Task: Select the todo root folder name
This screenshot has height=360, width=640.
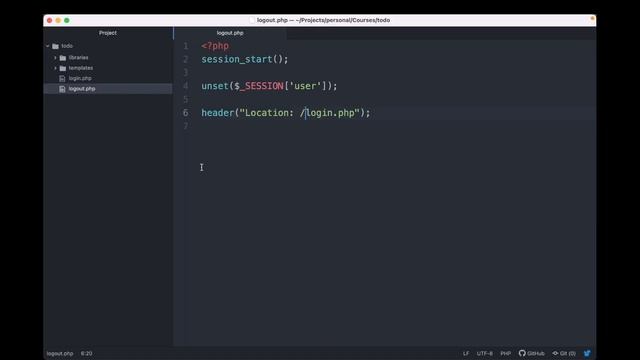Action: point(67,46)
